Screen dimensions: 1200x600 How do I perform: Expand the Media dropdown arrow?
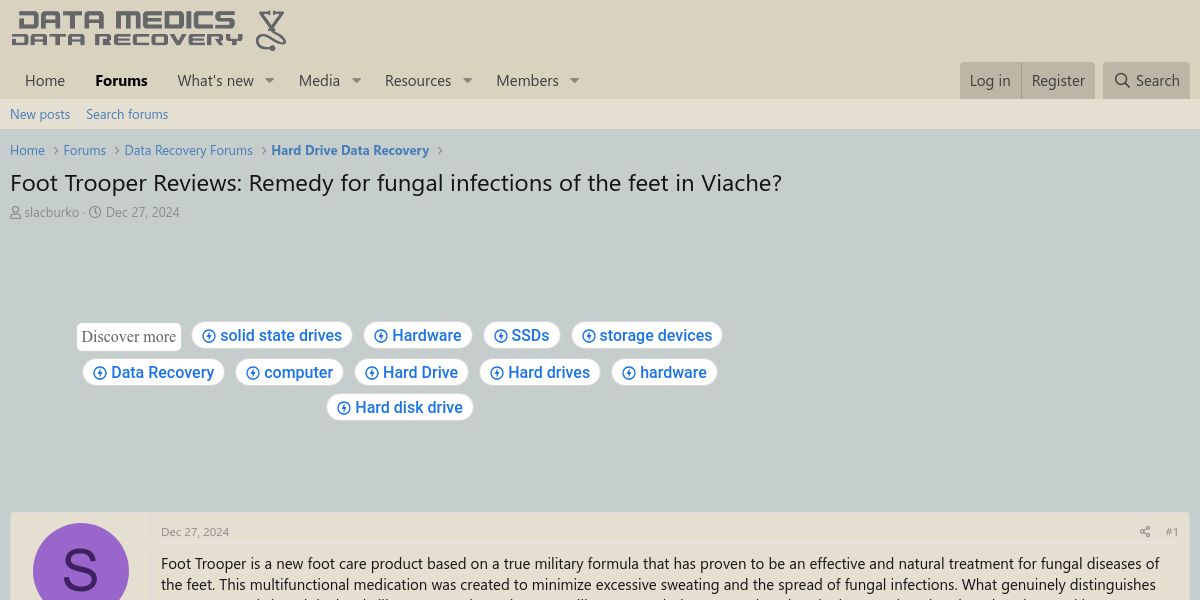(355, 81)
